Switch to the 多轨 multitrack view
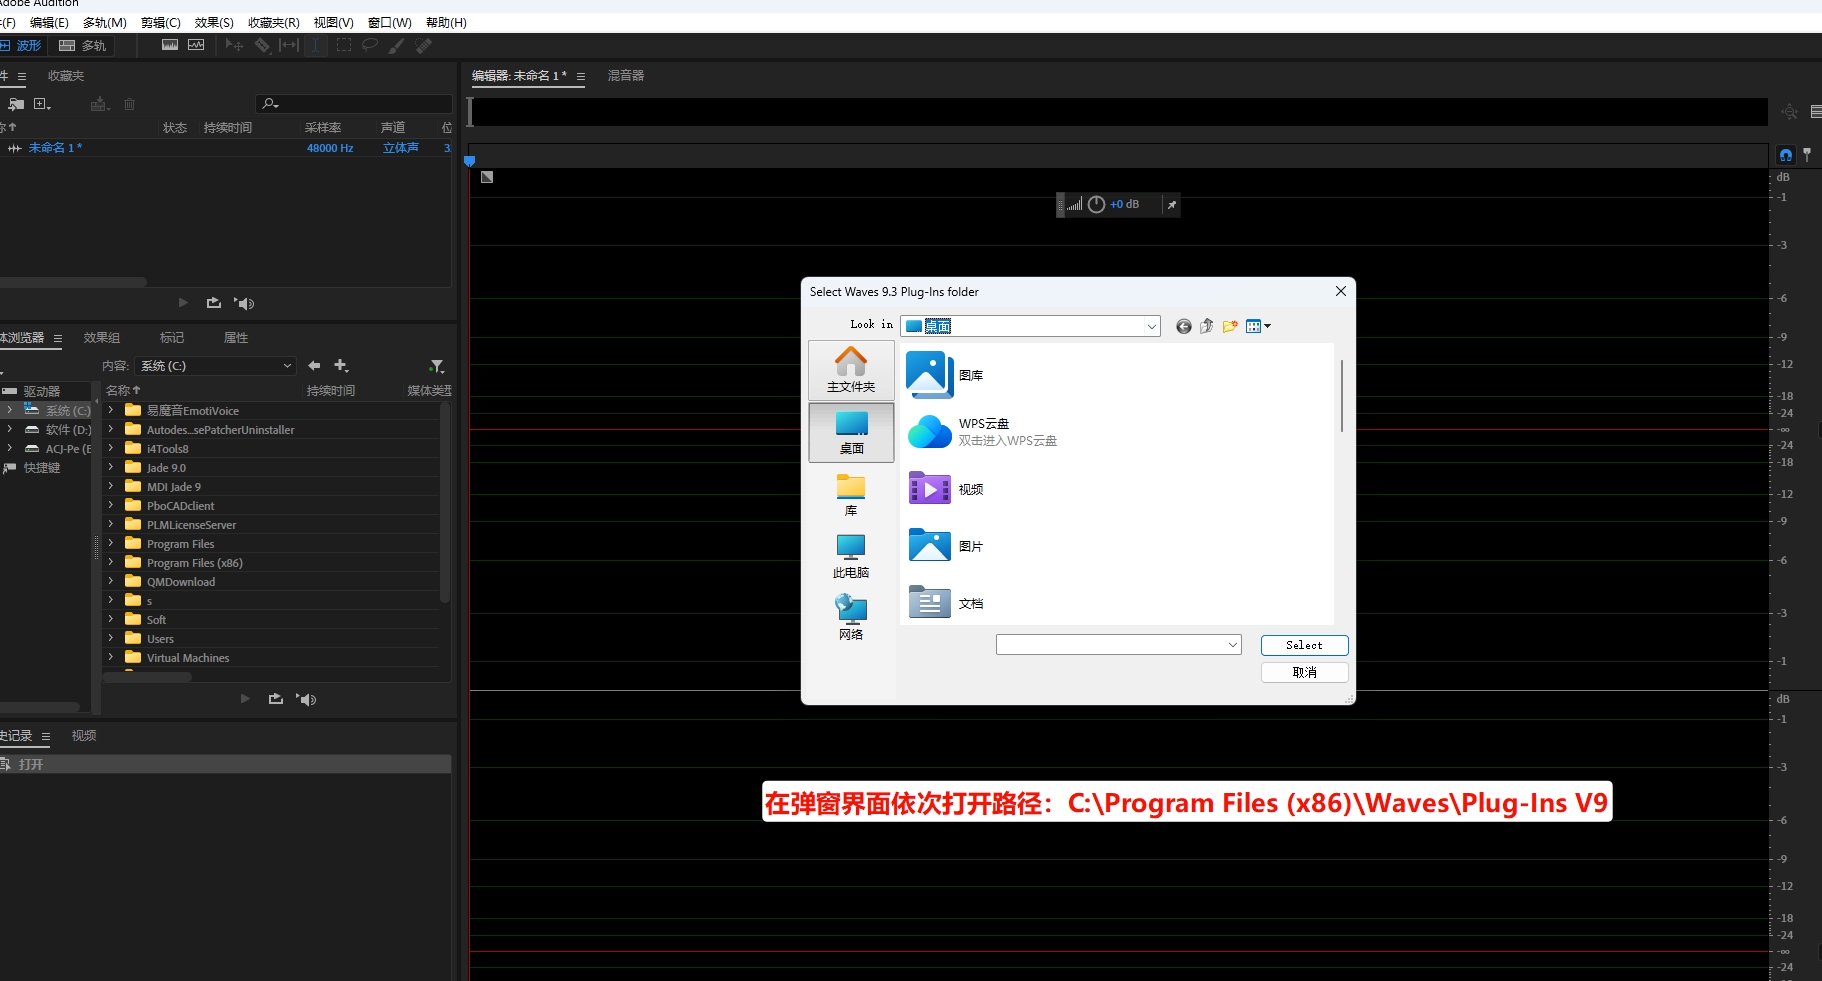Viewport: 1822px width, 981px height. pos(83,46)
